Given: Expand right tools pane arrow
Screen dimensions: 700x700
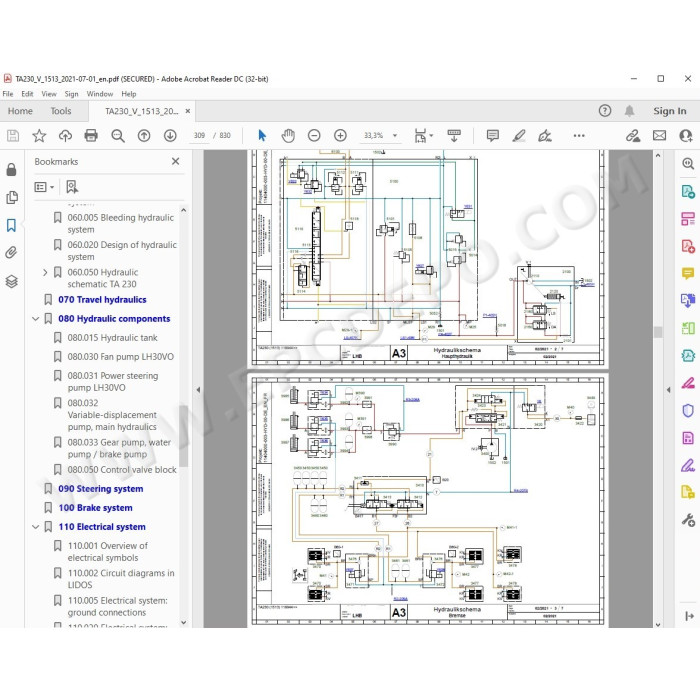Looking at the screenshot, I should click(x=668, y=390).
